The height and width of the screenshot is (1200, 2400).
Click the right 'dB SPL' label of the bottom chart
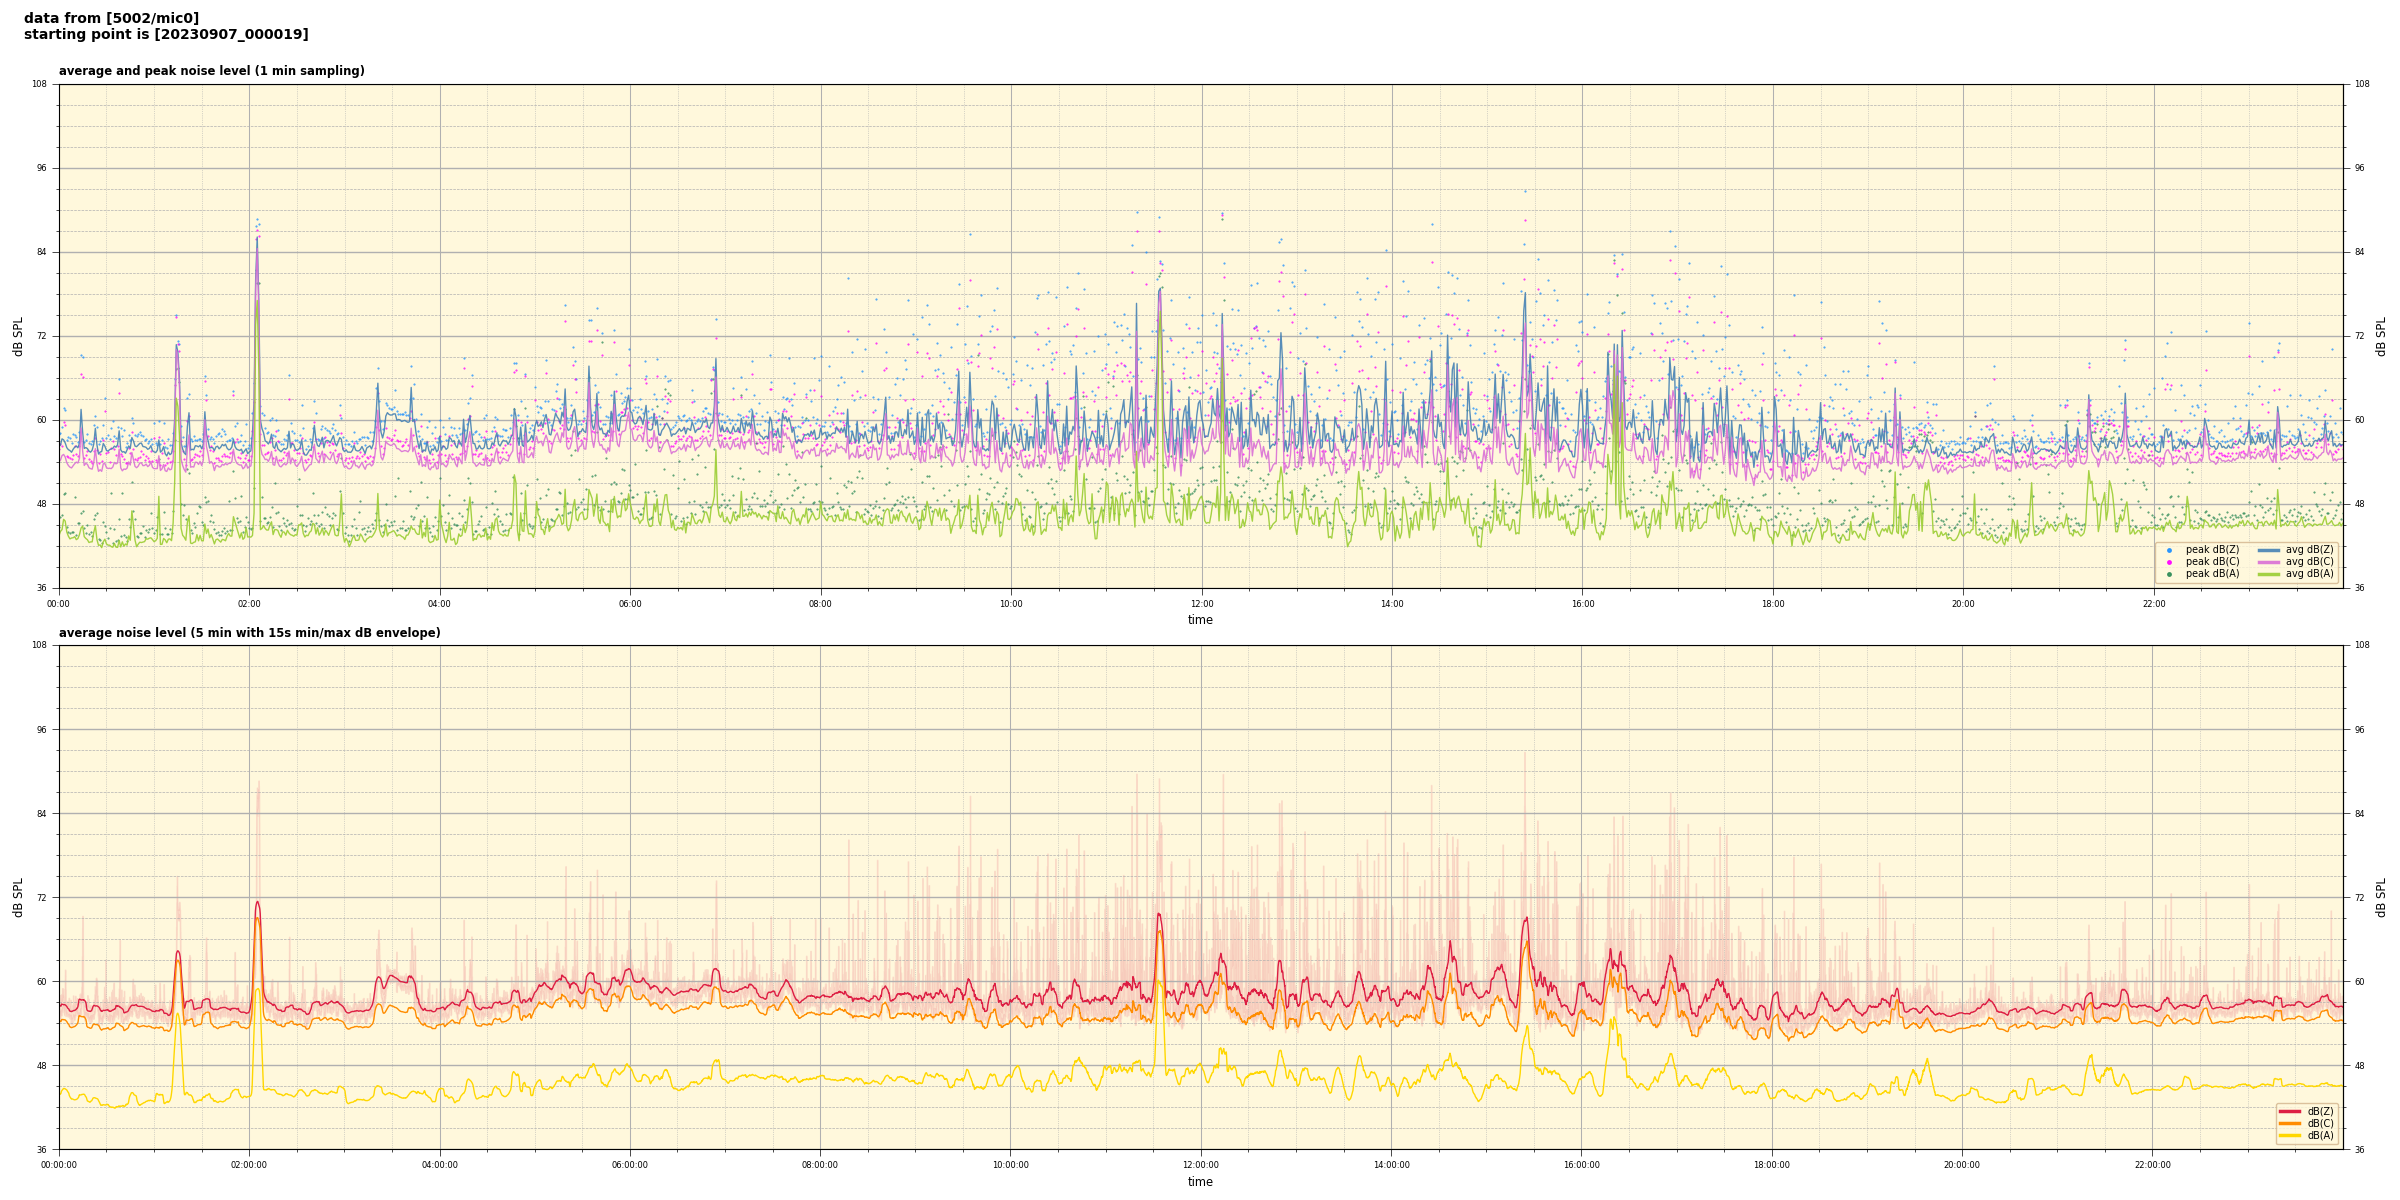click(x=2381, y=897)
